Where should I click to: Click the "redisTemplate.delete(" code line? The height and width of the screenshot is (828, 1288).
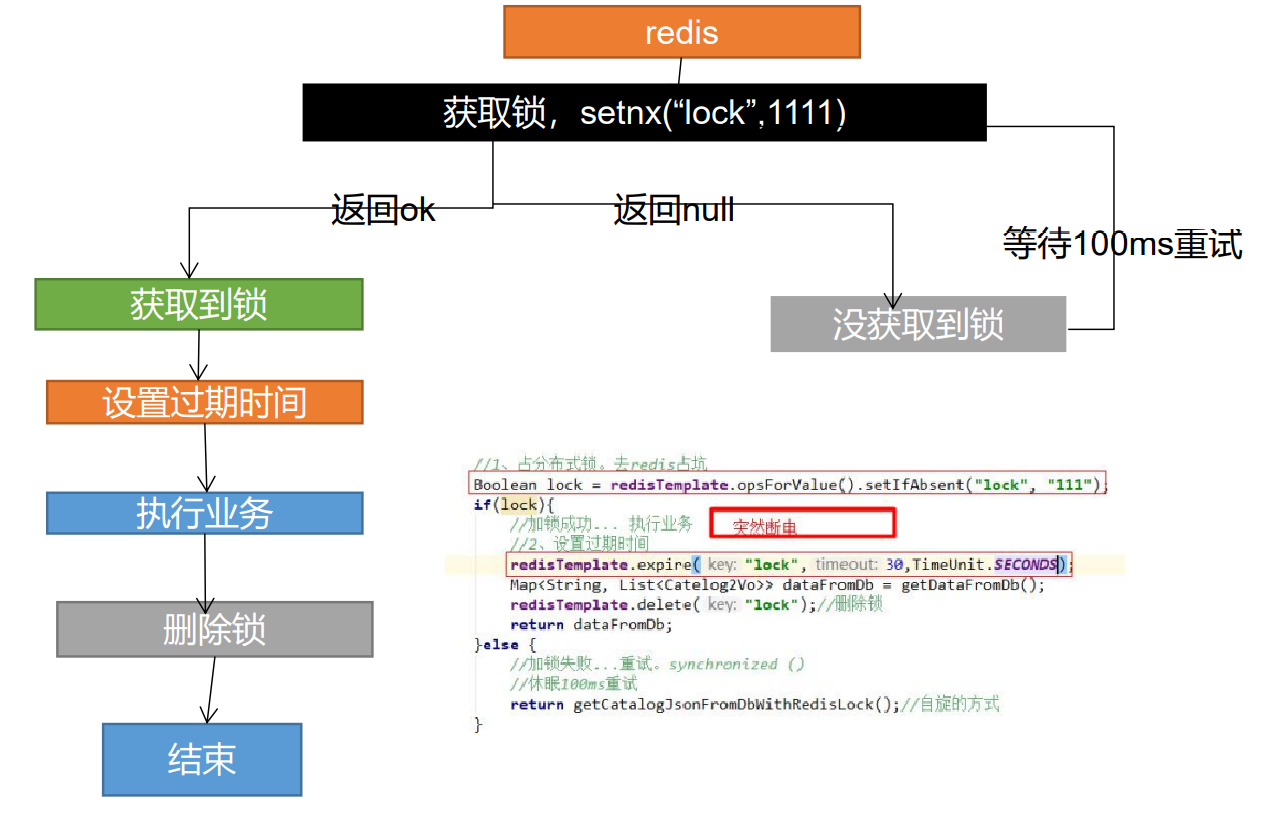696,605
